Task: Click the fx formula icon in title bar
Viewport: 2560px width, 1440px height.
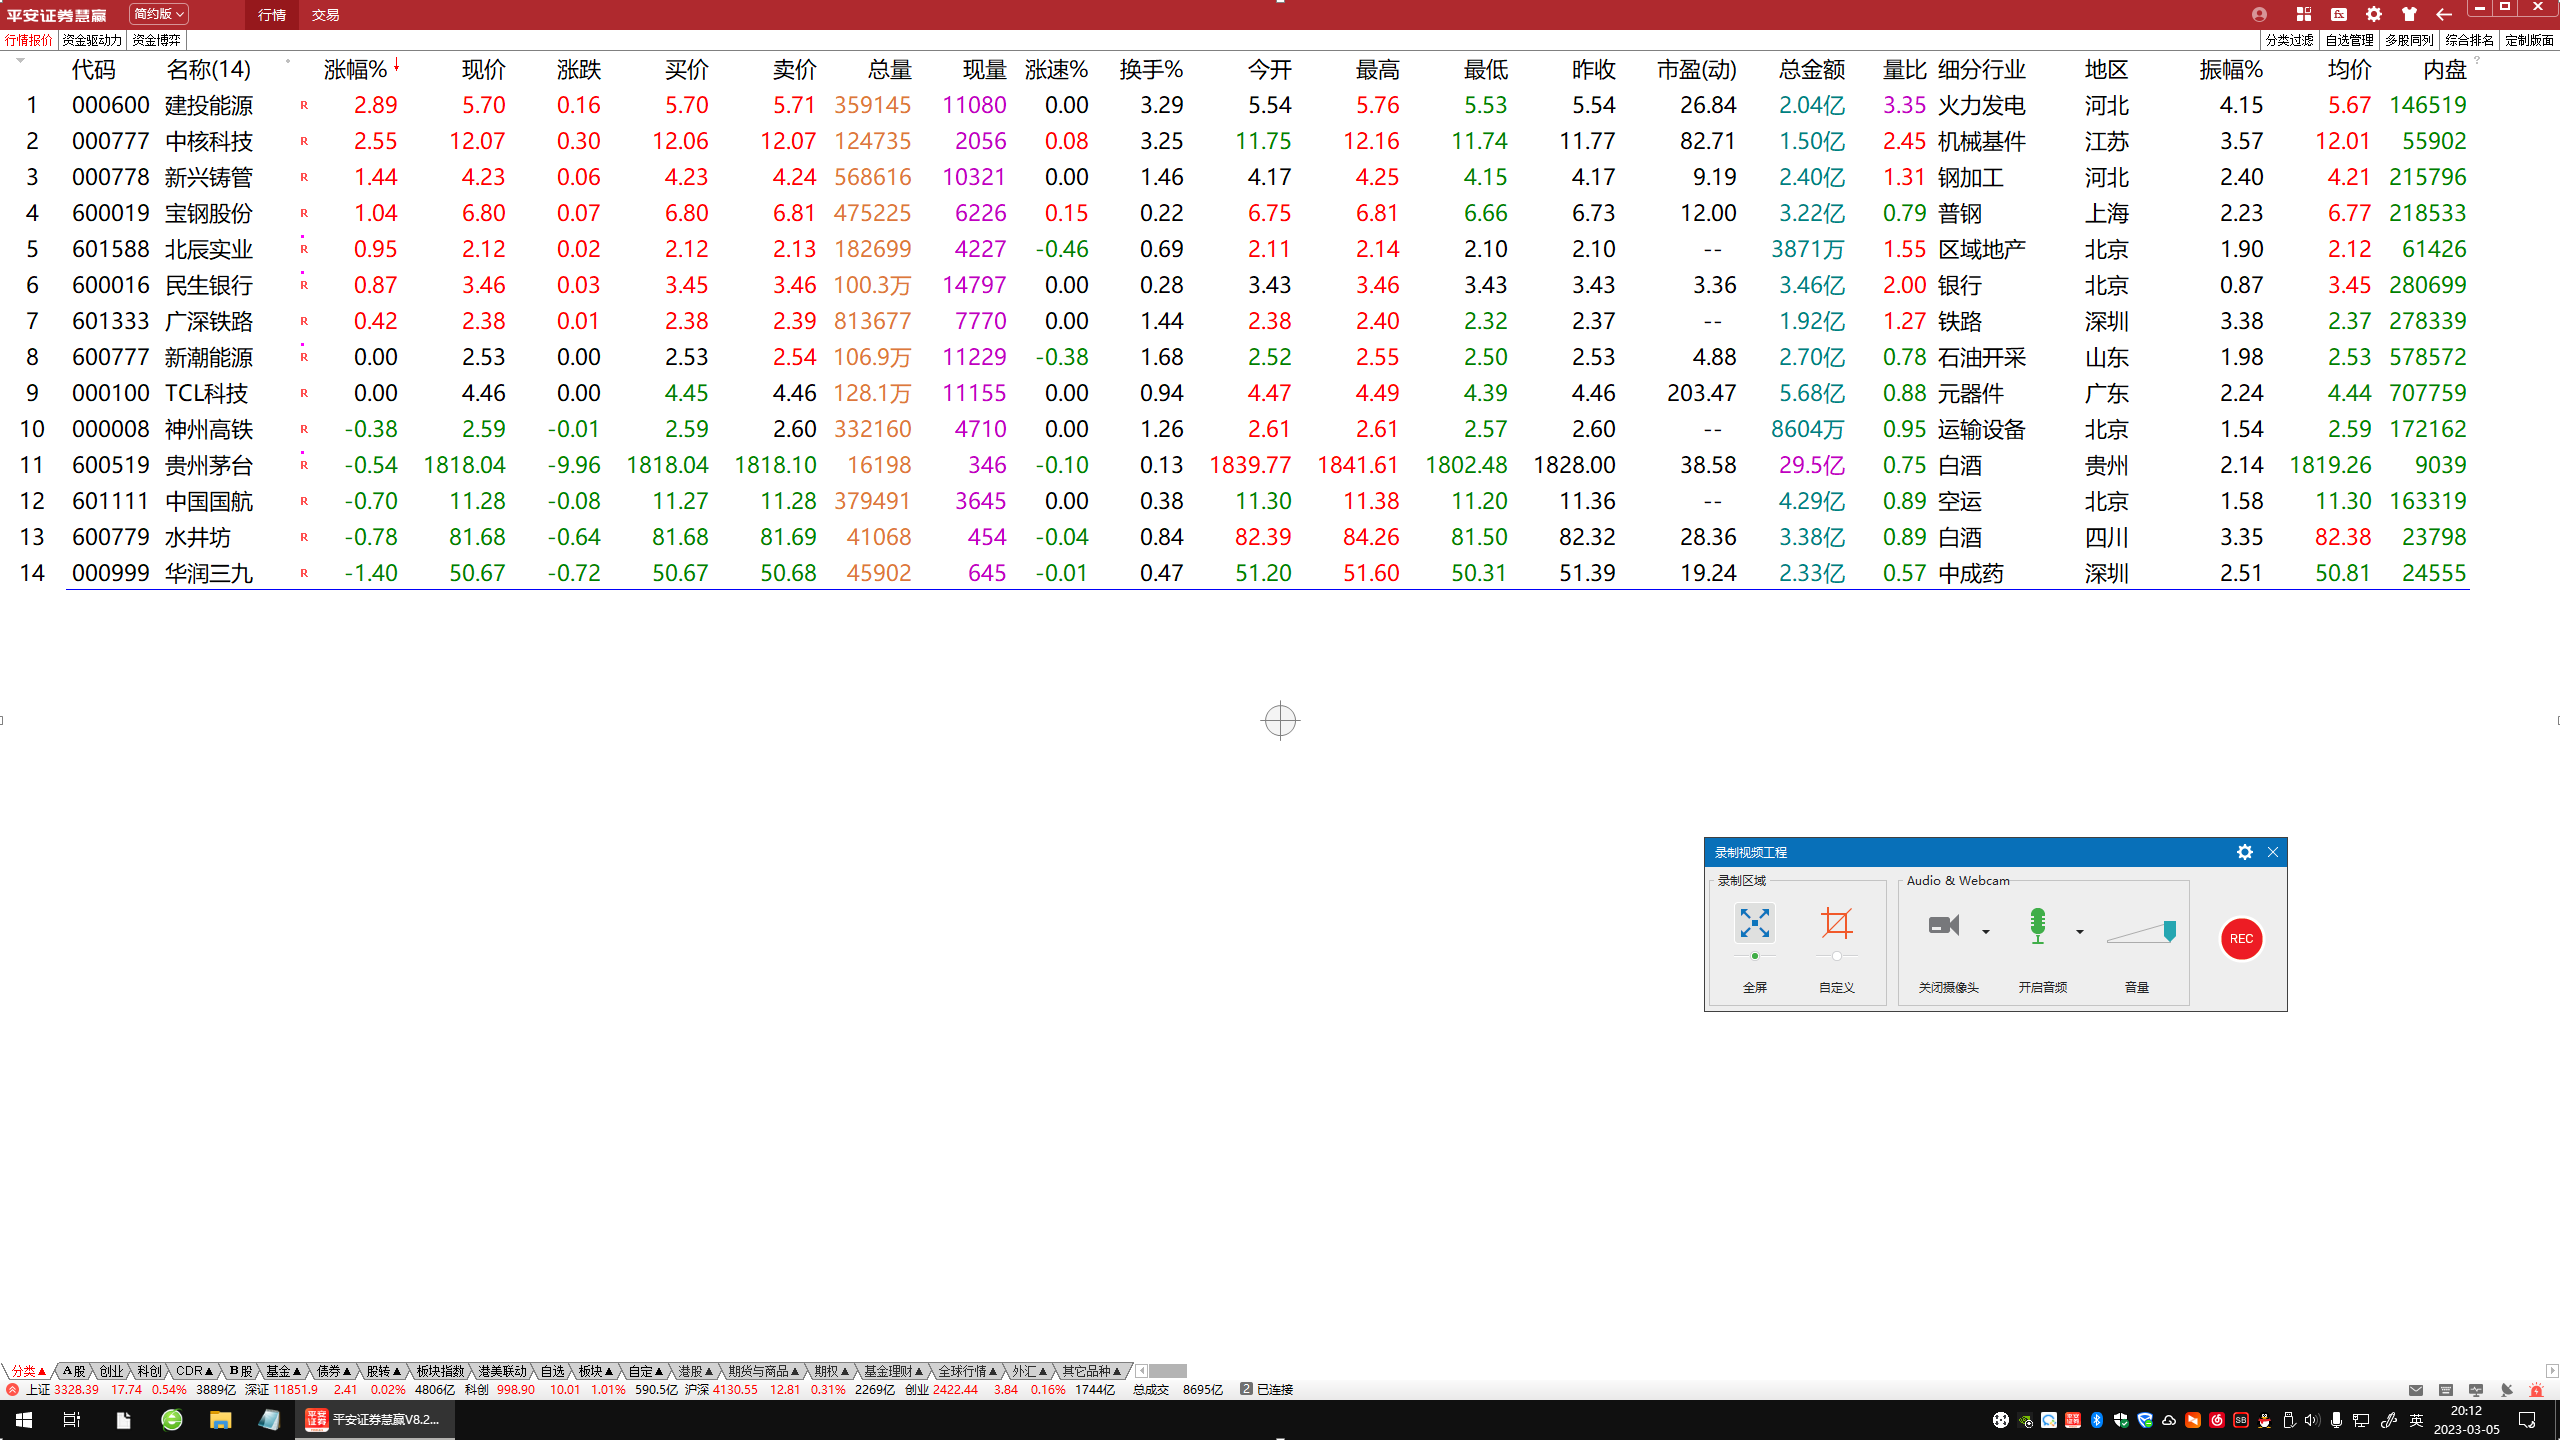Action: coord(2339,14)
